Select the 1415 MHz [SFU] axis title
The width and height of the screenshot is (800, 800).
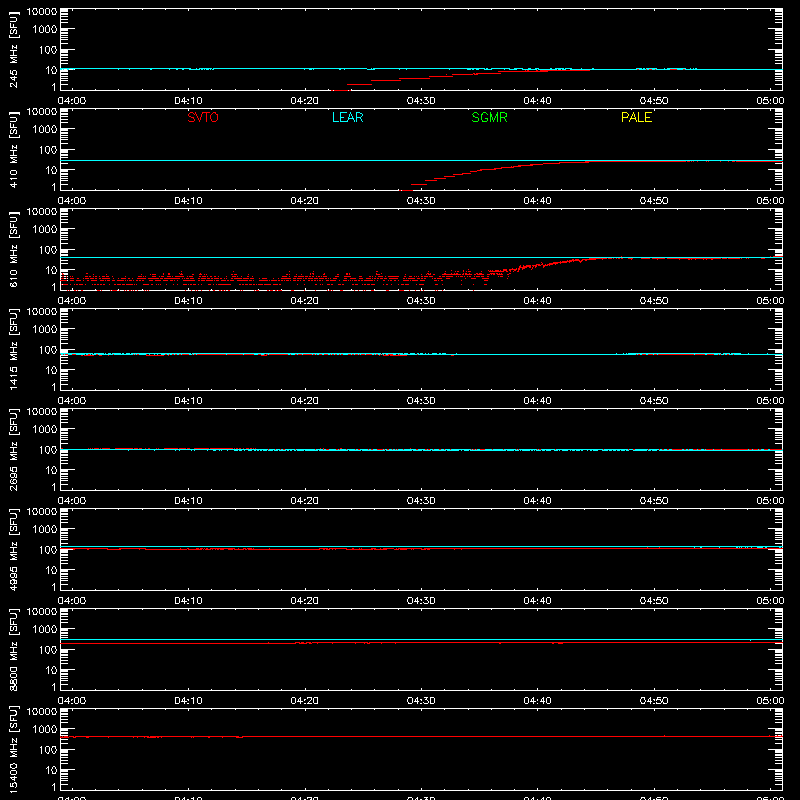(14, 350)
